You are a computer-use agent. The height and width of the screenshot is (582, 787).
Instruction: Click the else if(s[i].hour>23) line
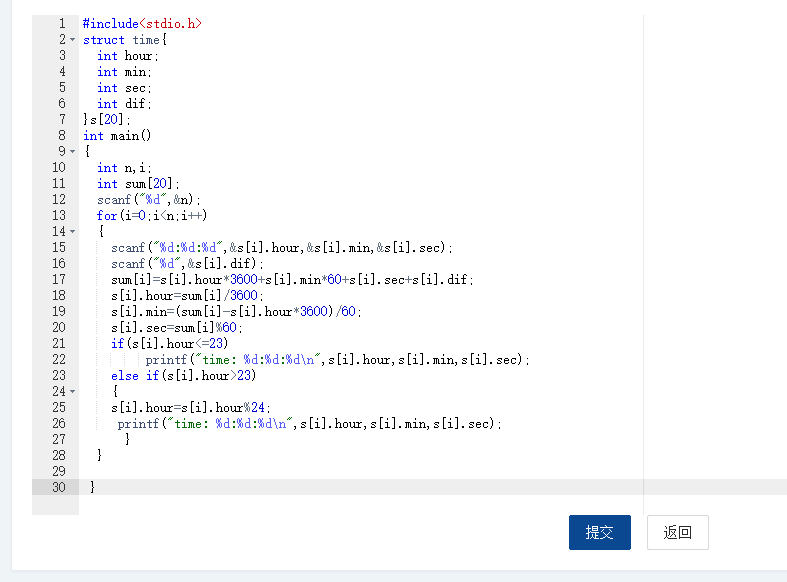pos(183,375)
